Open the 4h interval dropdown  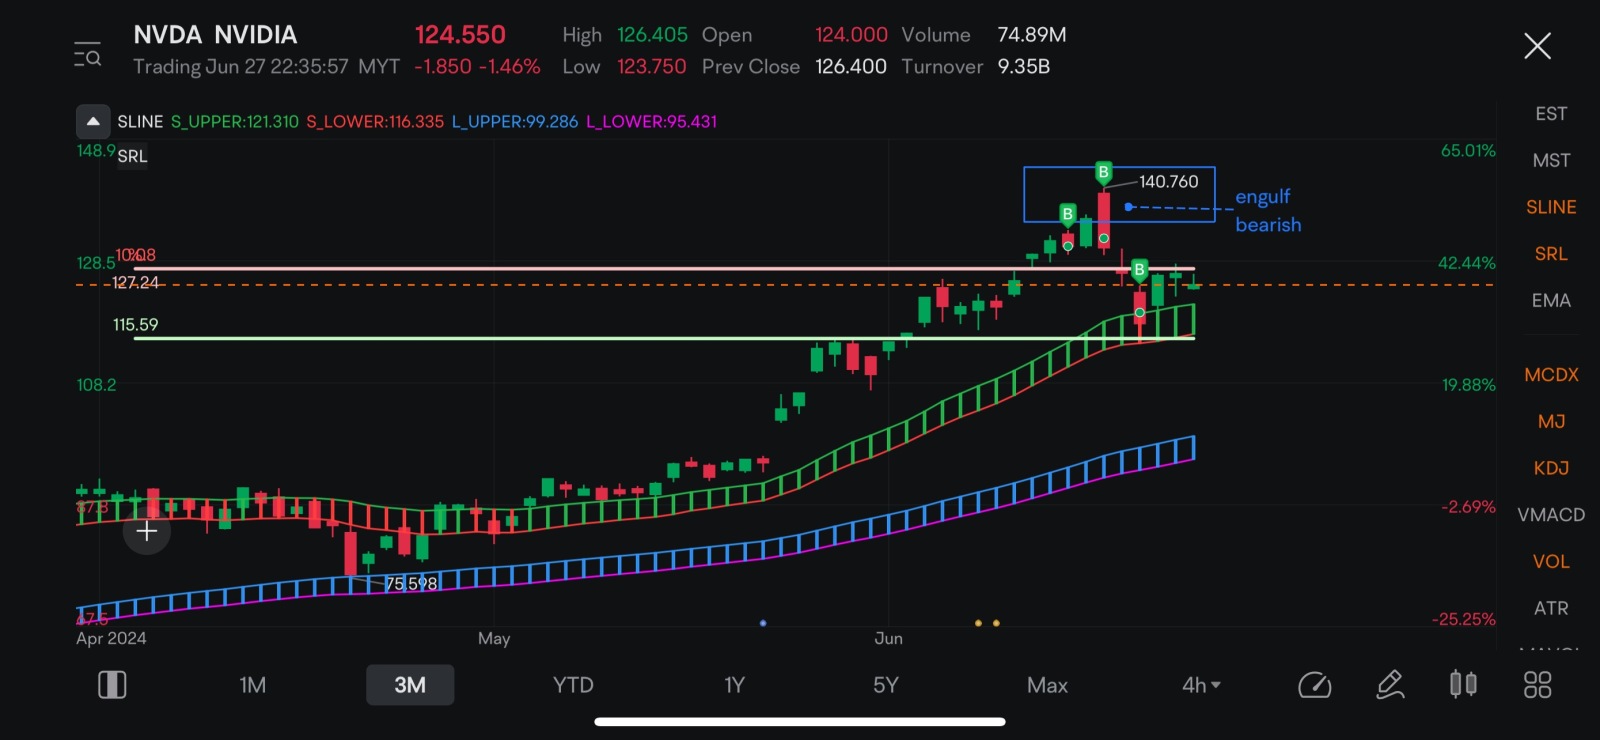tap(1201, 685)
